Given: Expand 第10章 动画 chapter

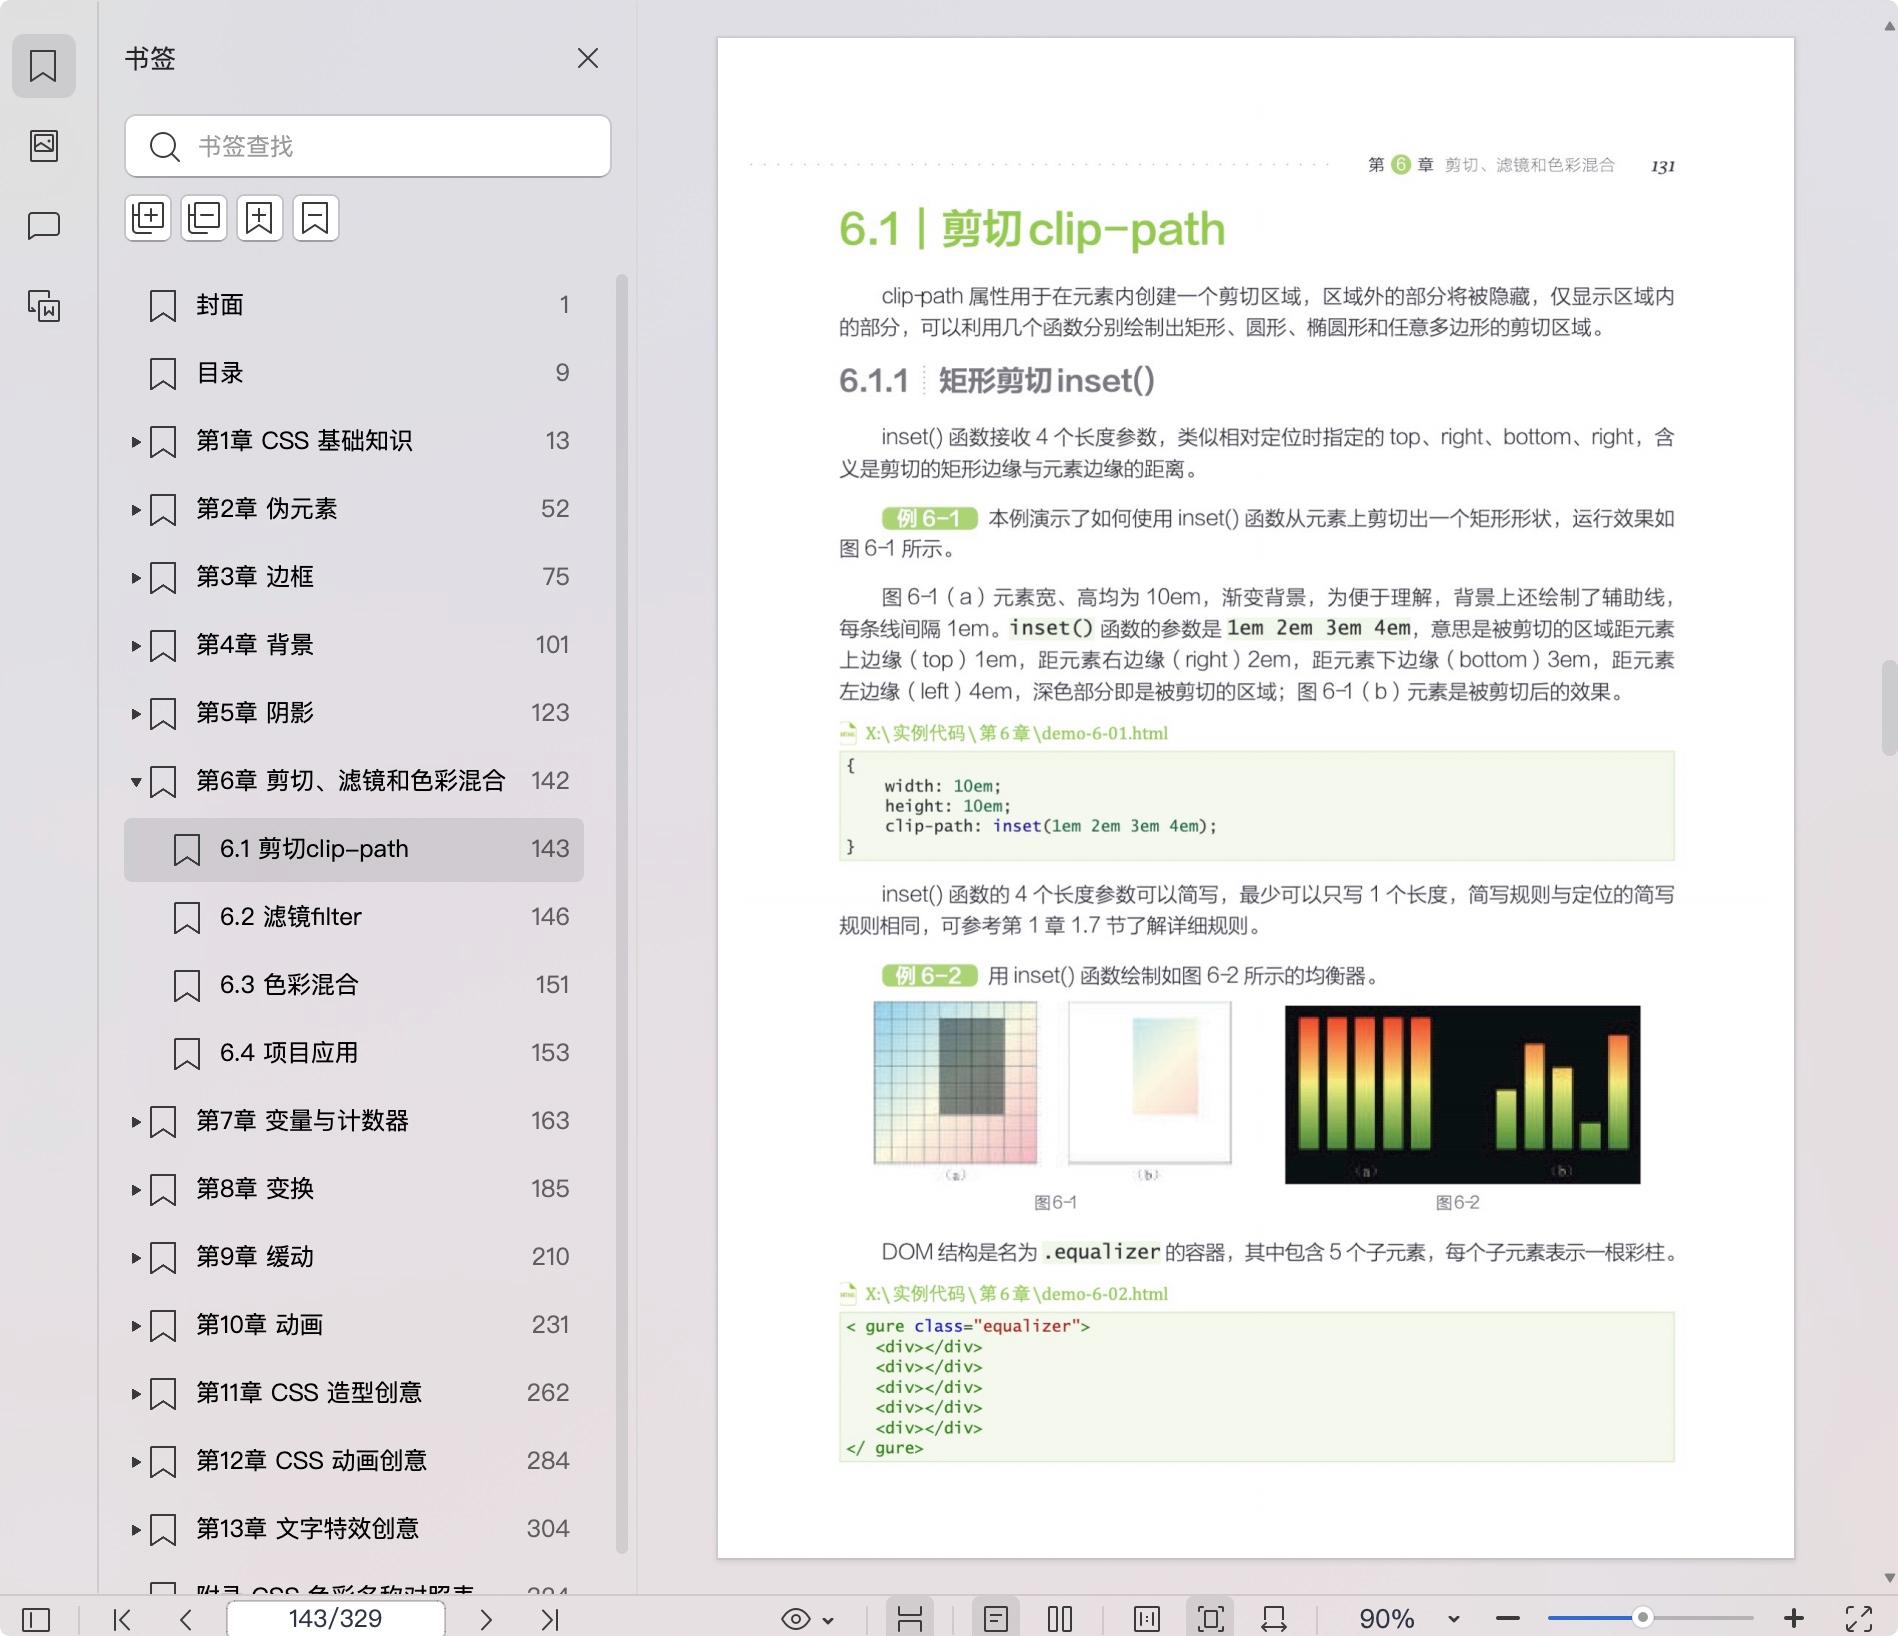Looking at the screenshot, I should [135, 1325].
